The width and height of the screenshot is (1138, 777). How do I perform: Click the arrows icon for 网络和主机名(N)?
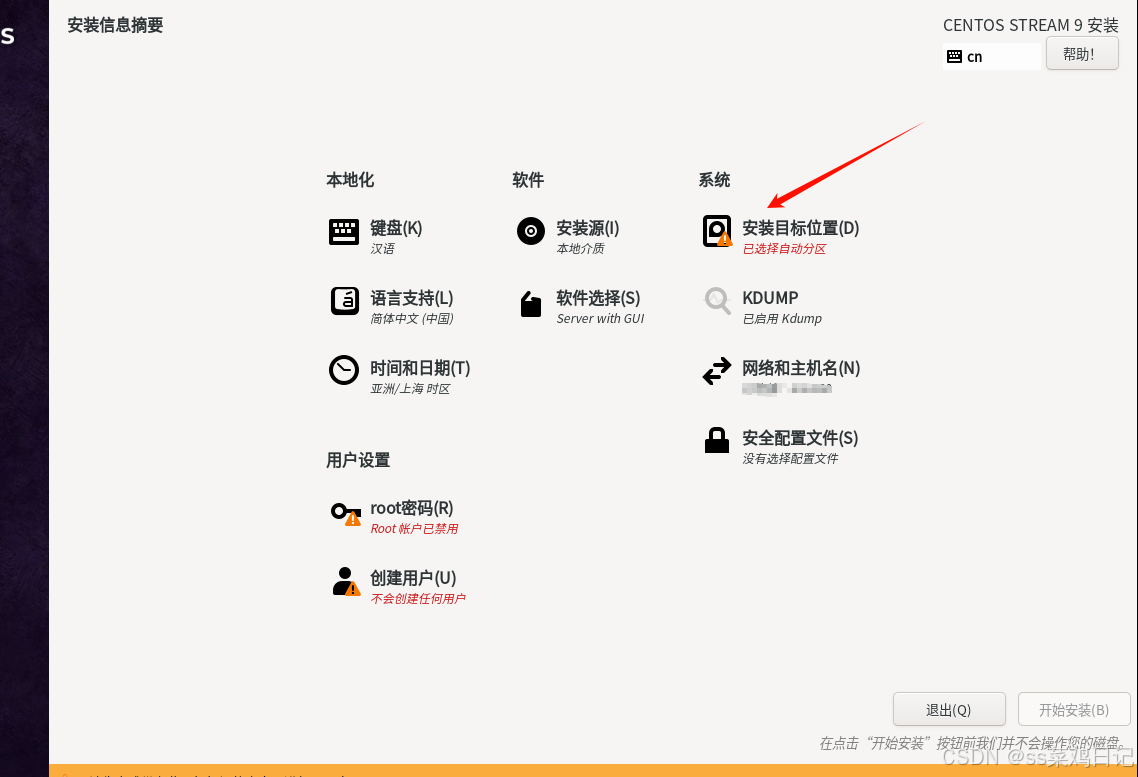(x=716, y=371)
